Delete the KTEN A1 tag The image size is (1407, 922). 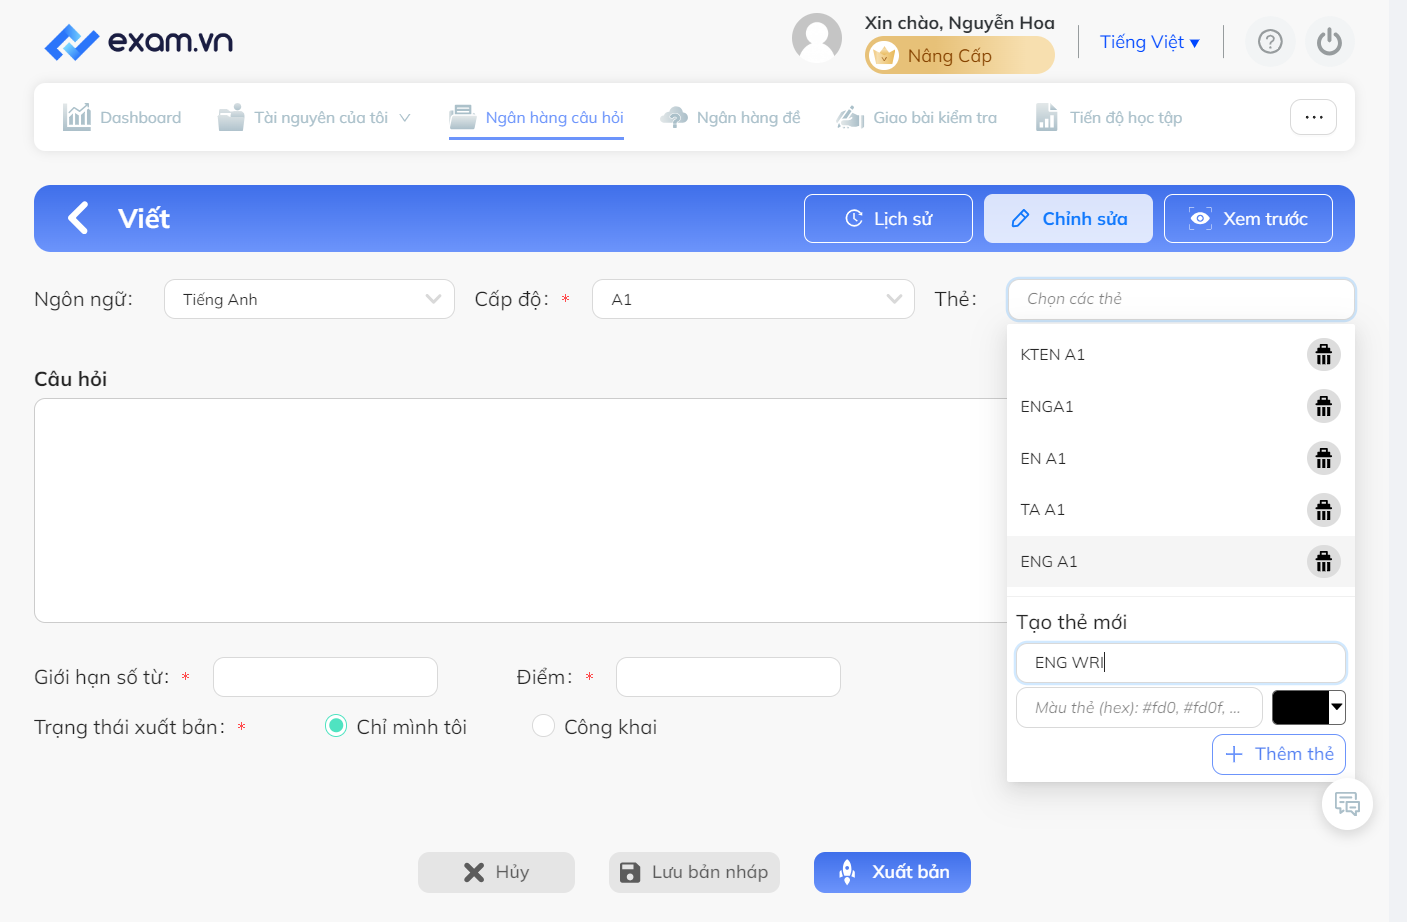coord(1323,354)
